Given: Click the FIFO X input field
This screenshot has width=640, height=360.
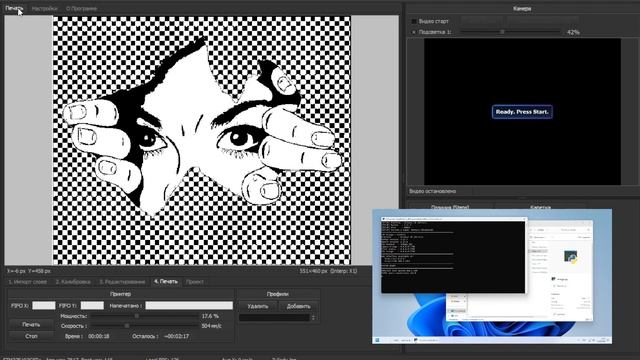Looking at the screenshot, I should tap(44, 305).
